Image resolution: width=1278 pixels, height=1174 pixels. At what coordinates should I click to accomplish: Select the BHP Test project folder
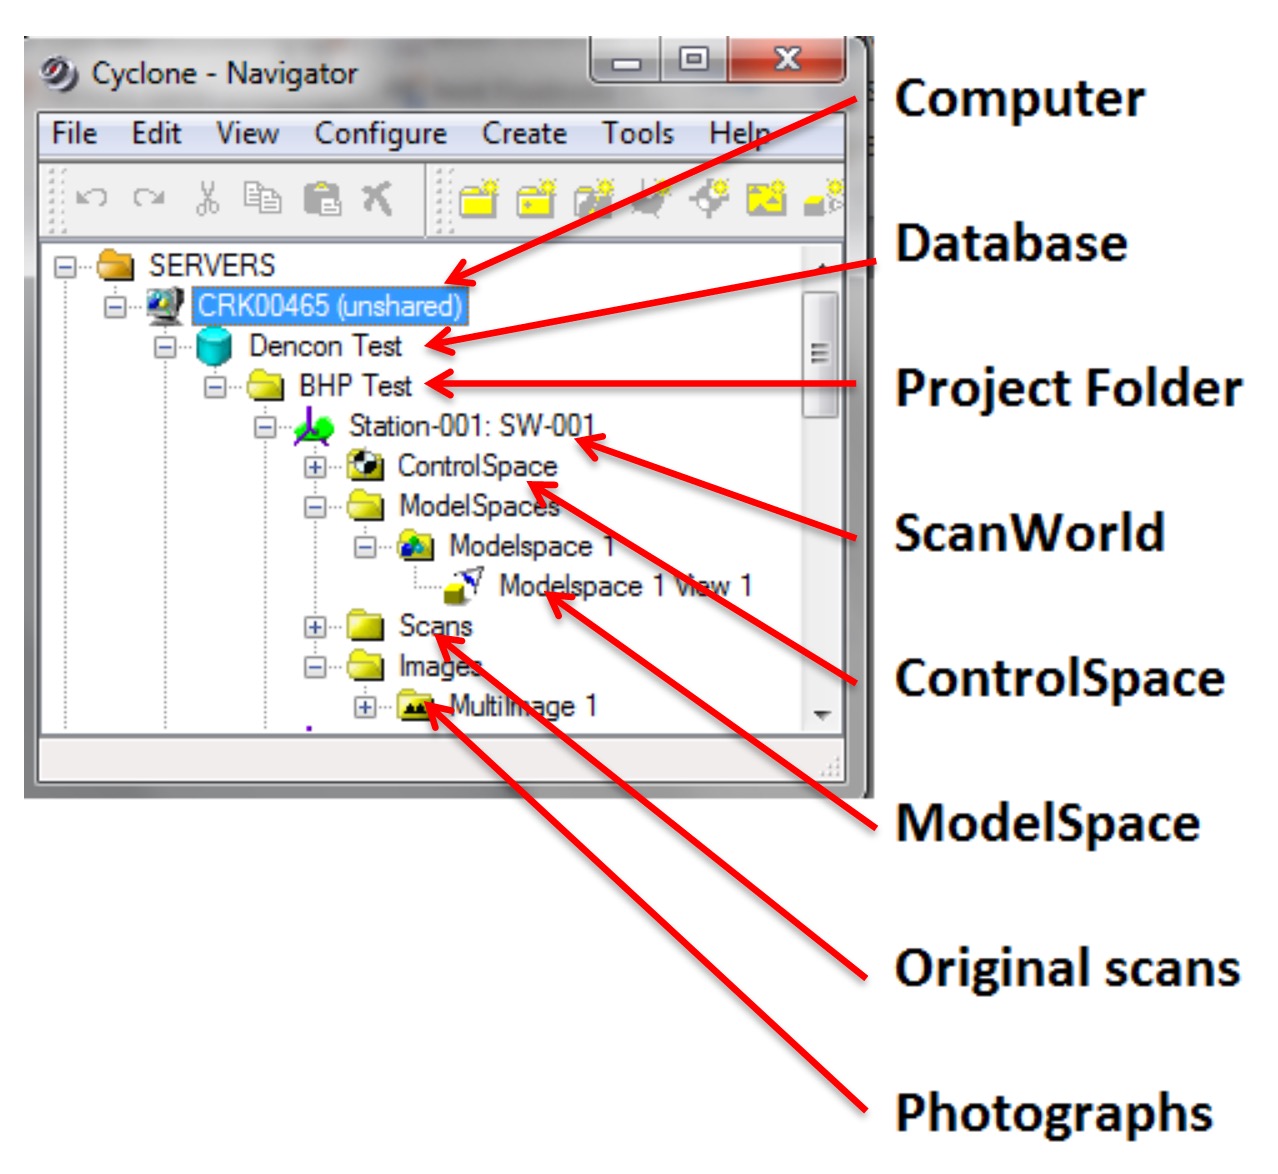[x=355, y=386]
